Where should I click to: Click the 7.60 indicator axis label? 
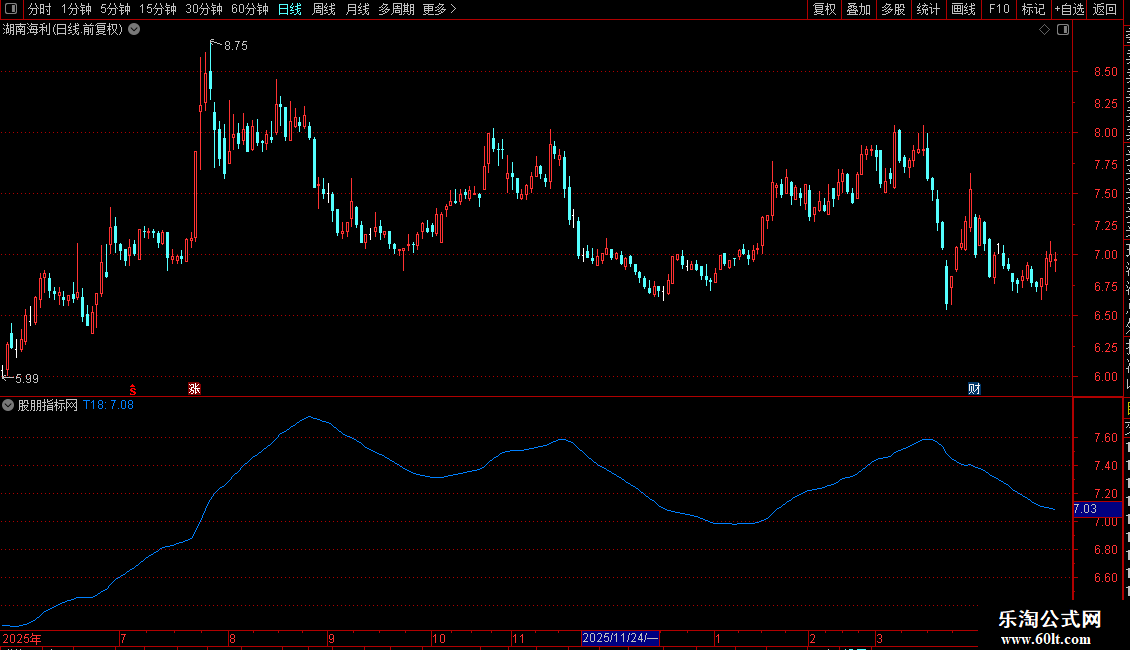1105,438
